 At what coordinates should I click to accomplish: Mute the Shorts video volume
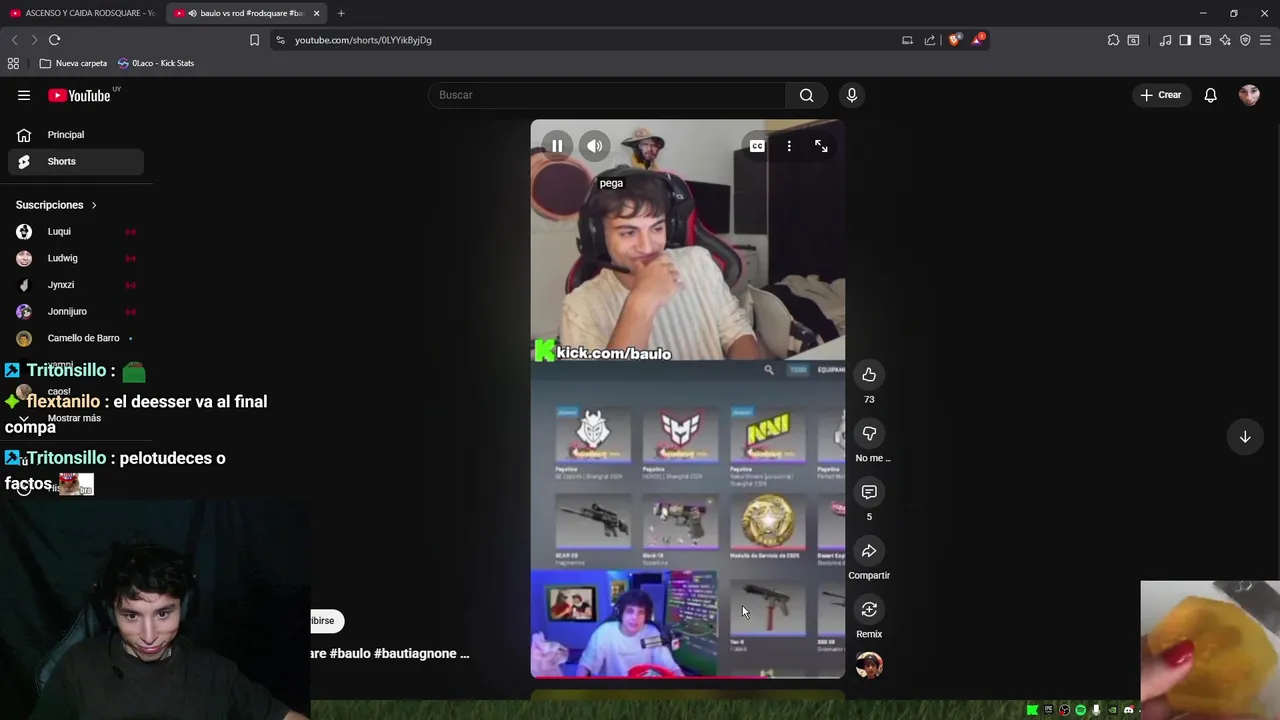(x=595, y=146)
